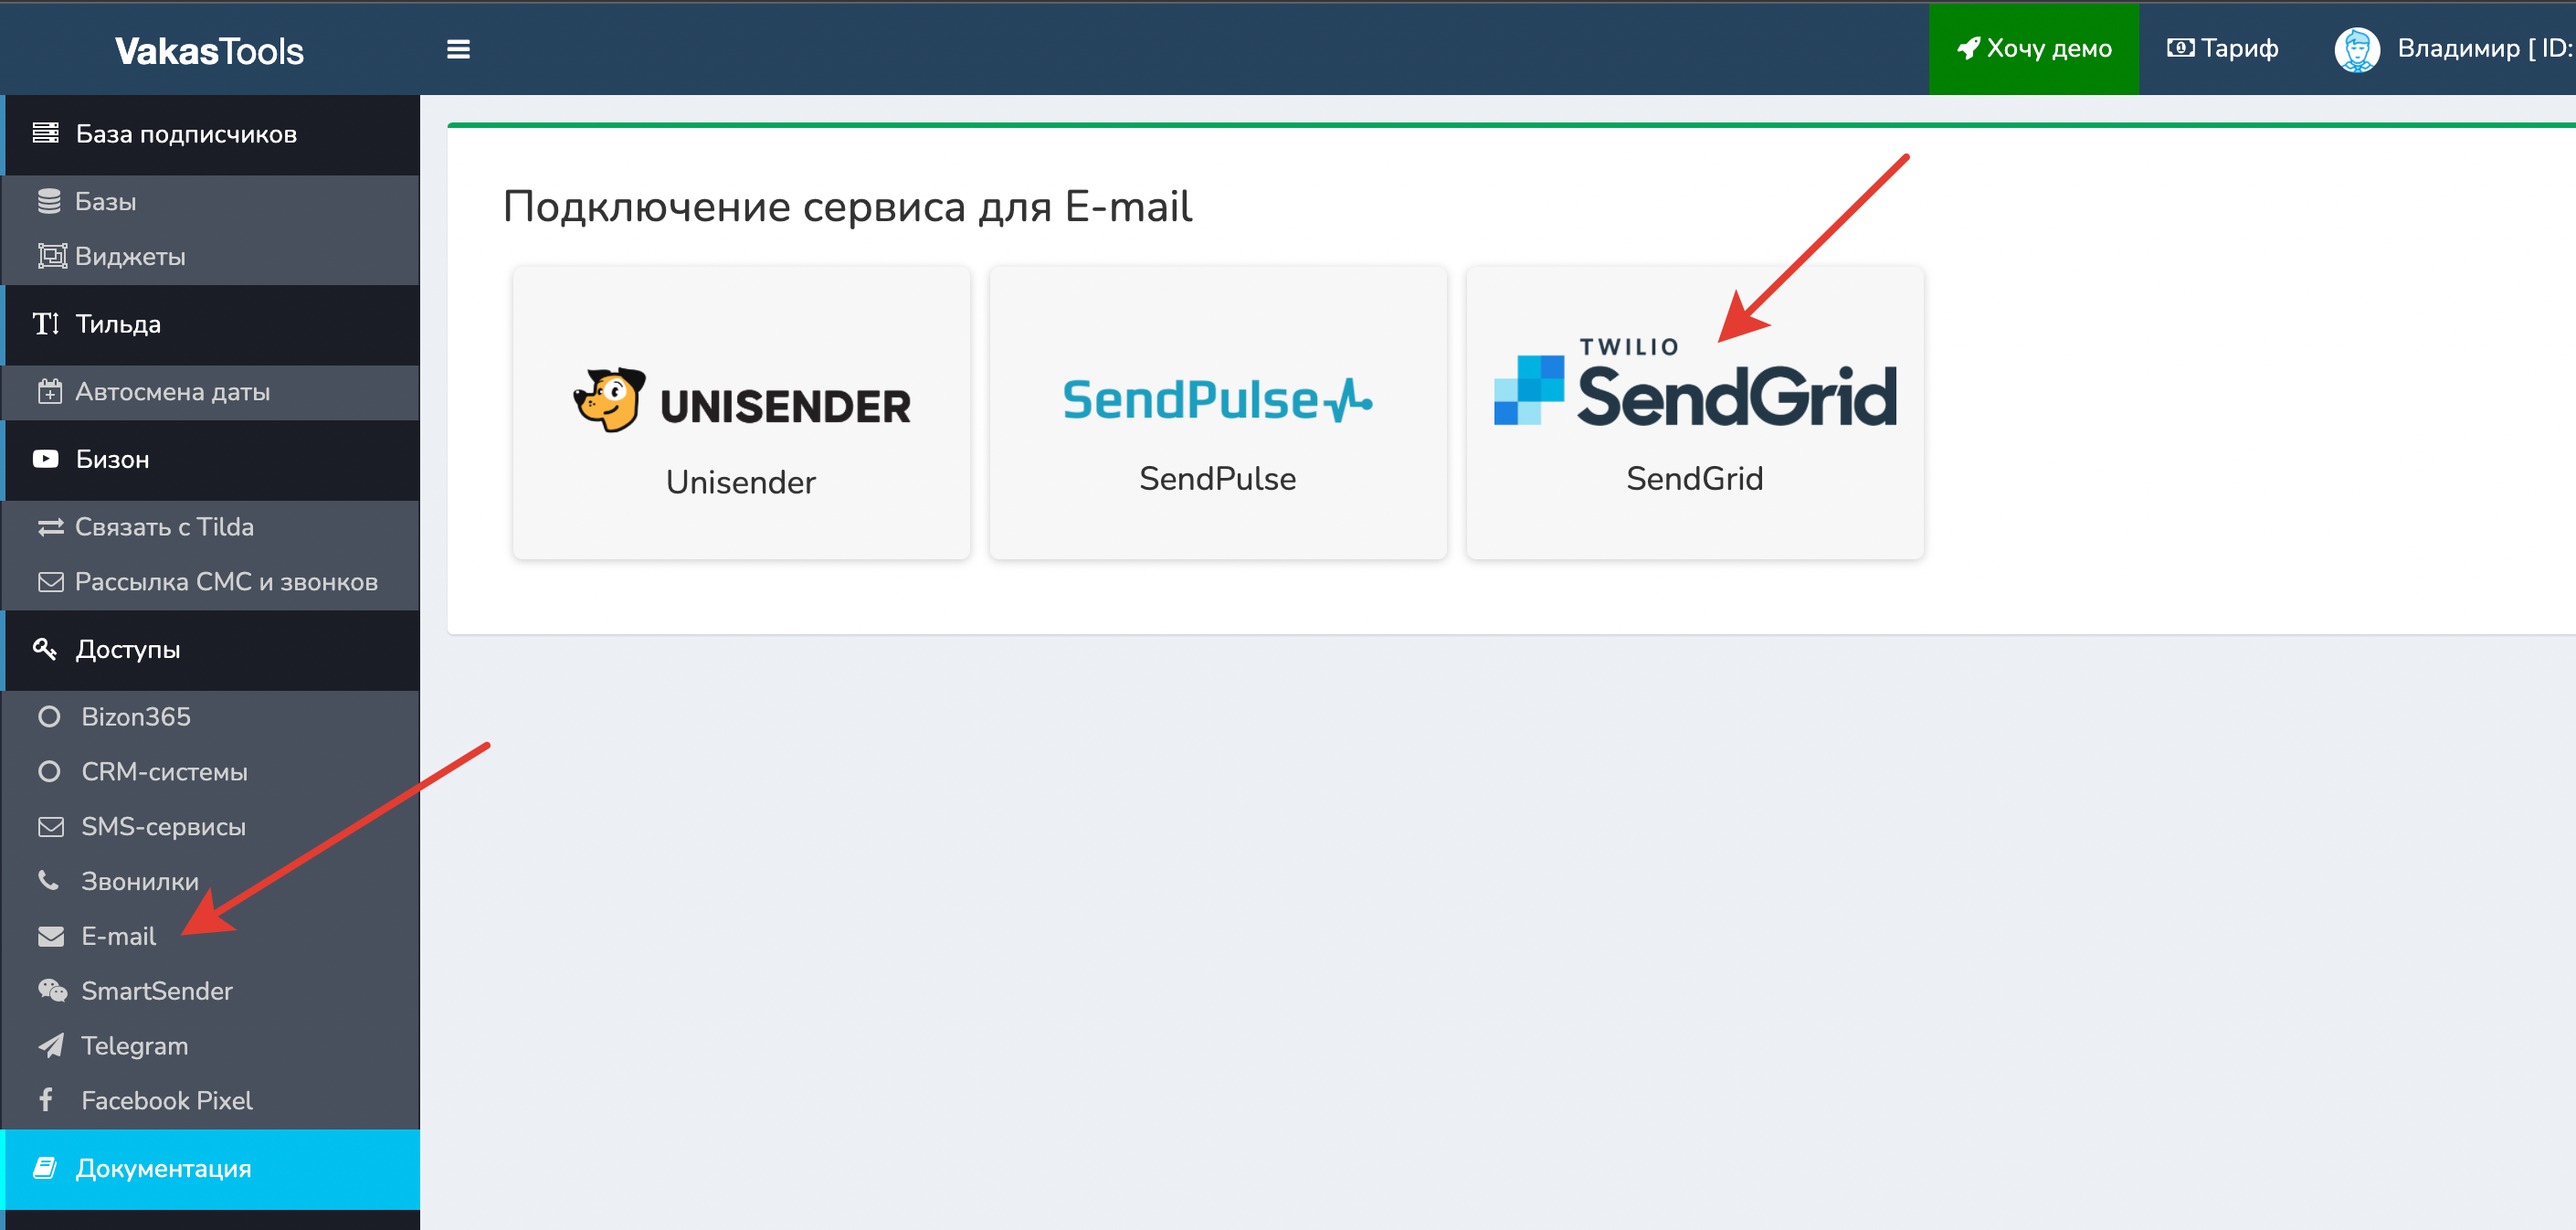
Task: Select the E-mail envelope menu item
Action: point(210,936)
